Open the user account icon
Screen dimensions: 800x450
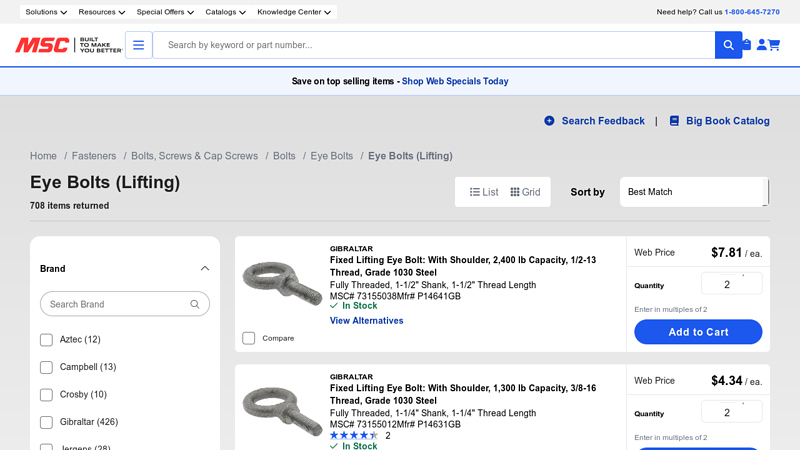pyautogui.click(x=761, y=45)
